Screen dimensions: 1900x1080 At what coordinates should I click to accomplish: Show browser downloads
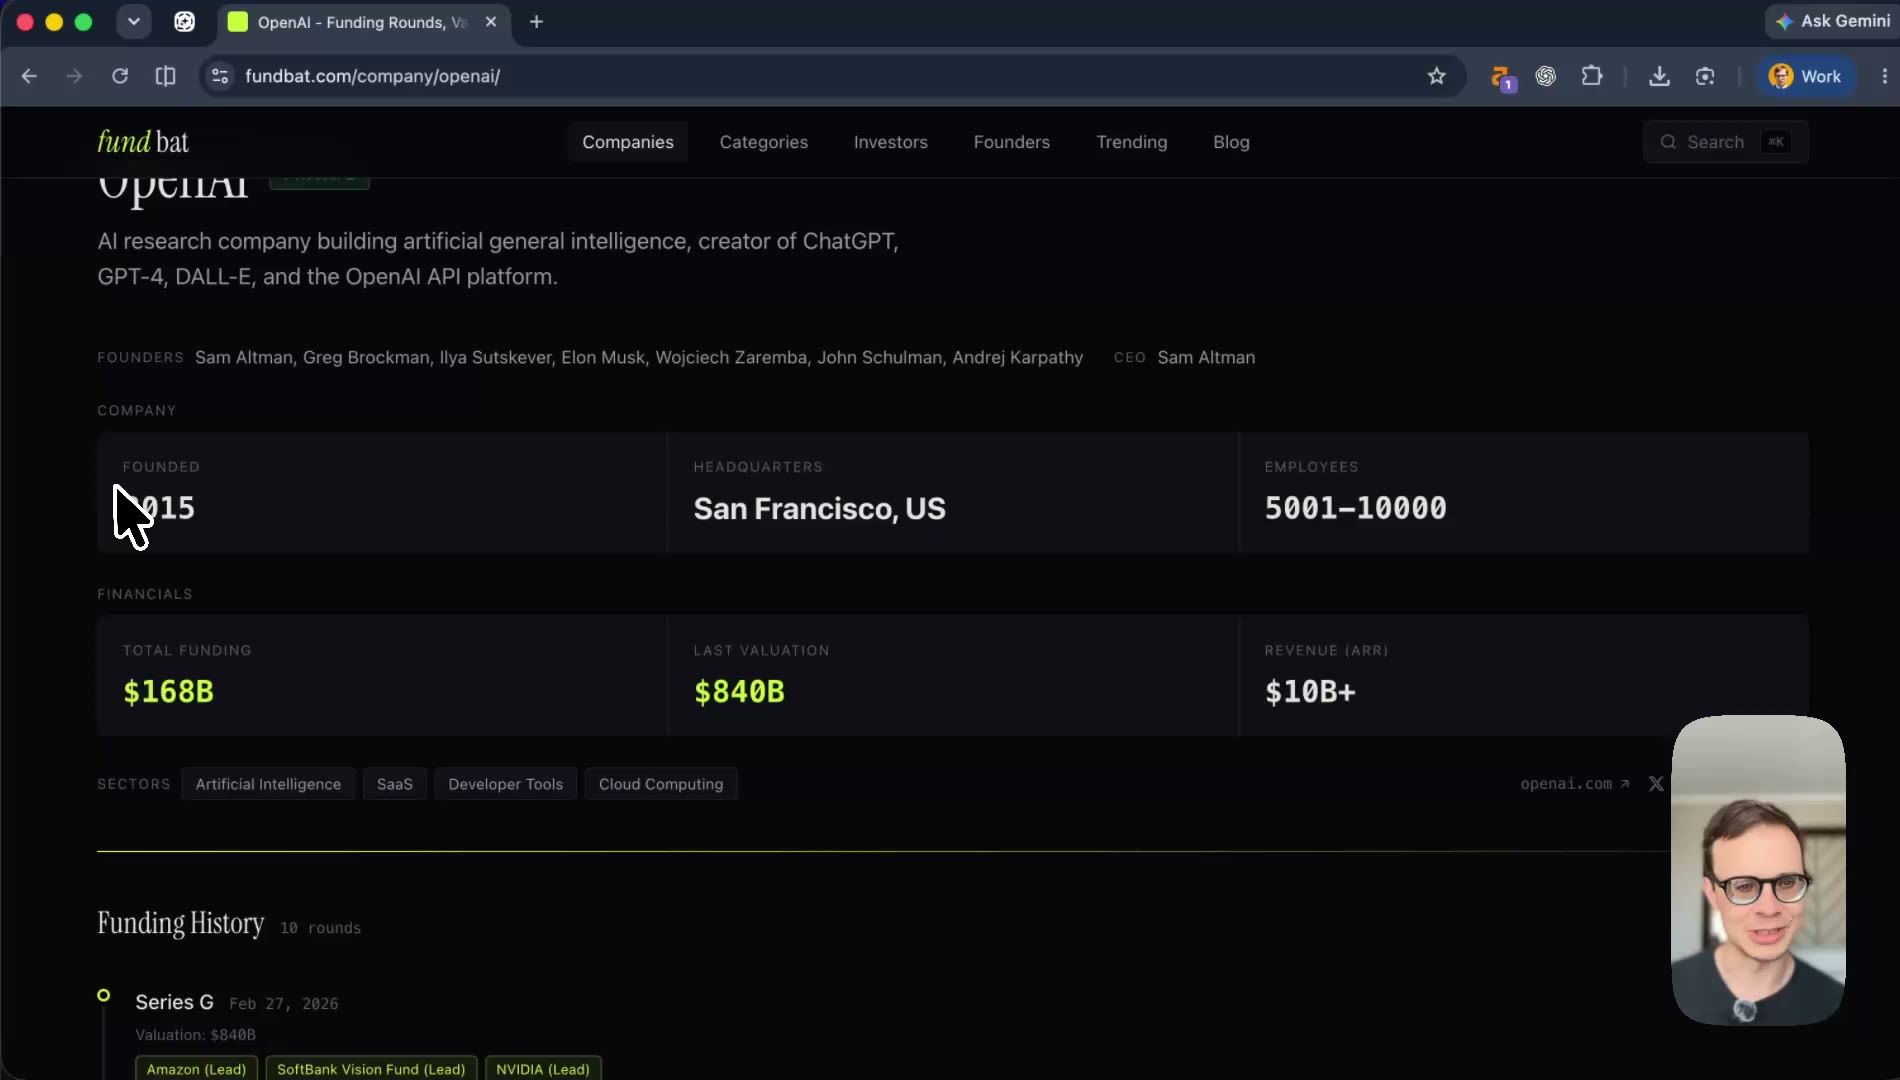[x=1659, y=76]
